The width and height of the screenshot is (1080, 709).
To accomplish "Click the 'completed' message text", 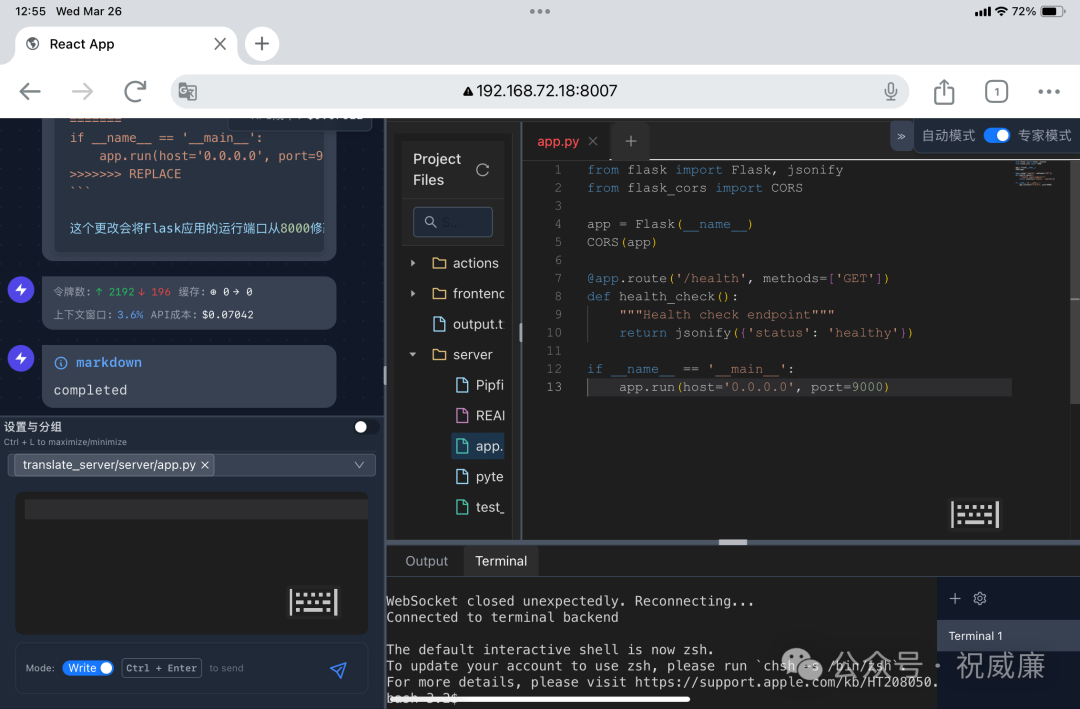I will click(90, 390).
